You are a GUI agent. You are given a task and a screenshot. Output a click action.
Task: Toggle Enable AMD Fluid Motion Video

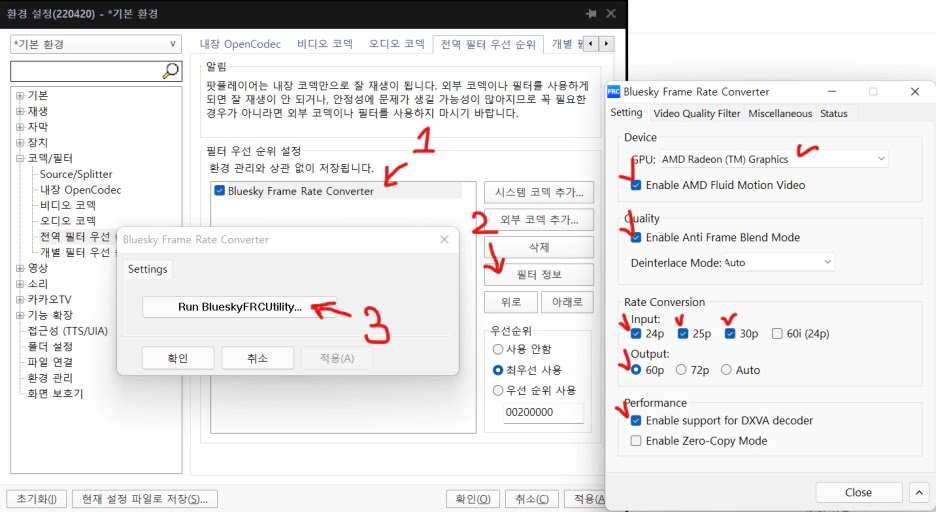(636, 185)
